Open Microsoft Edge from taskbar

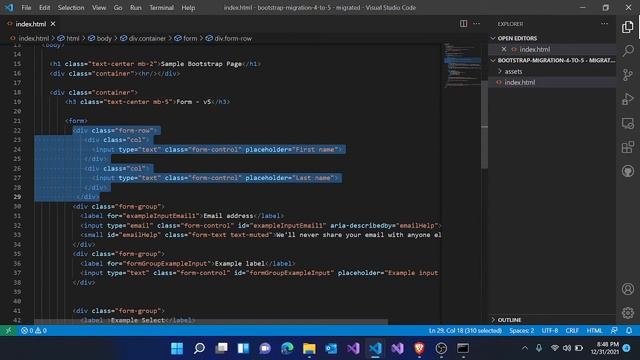tap(287, 348)
